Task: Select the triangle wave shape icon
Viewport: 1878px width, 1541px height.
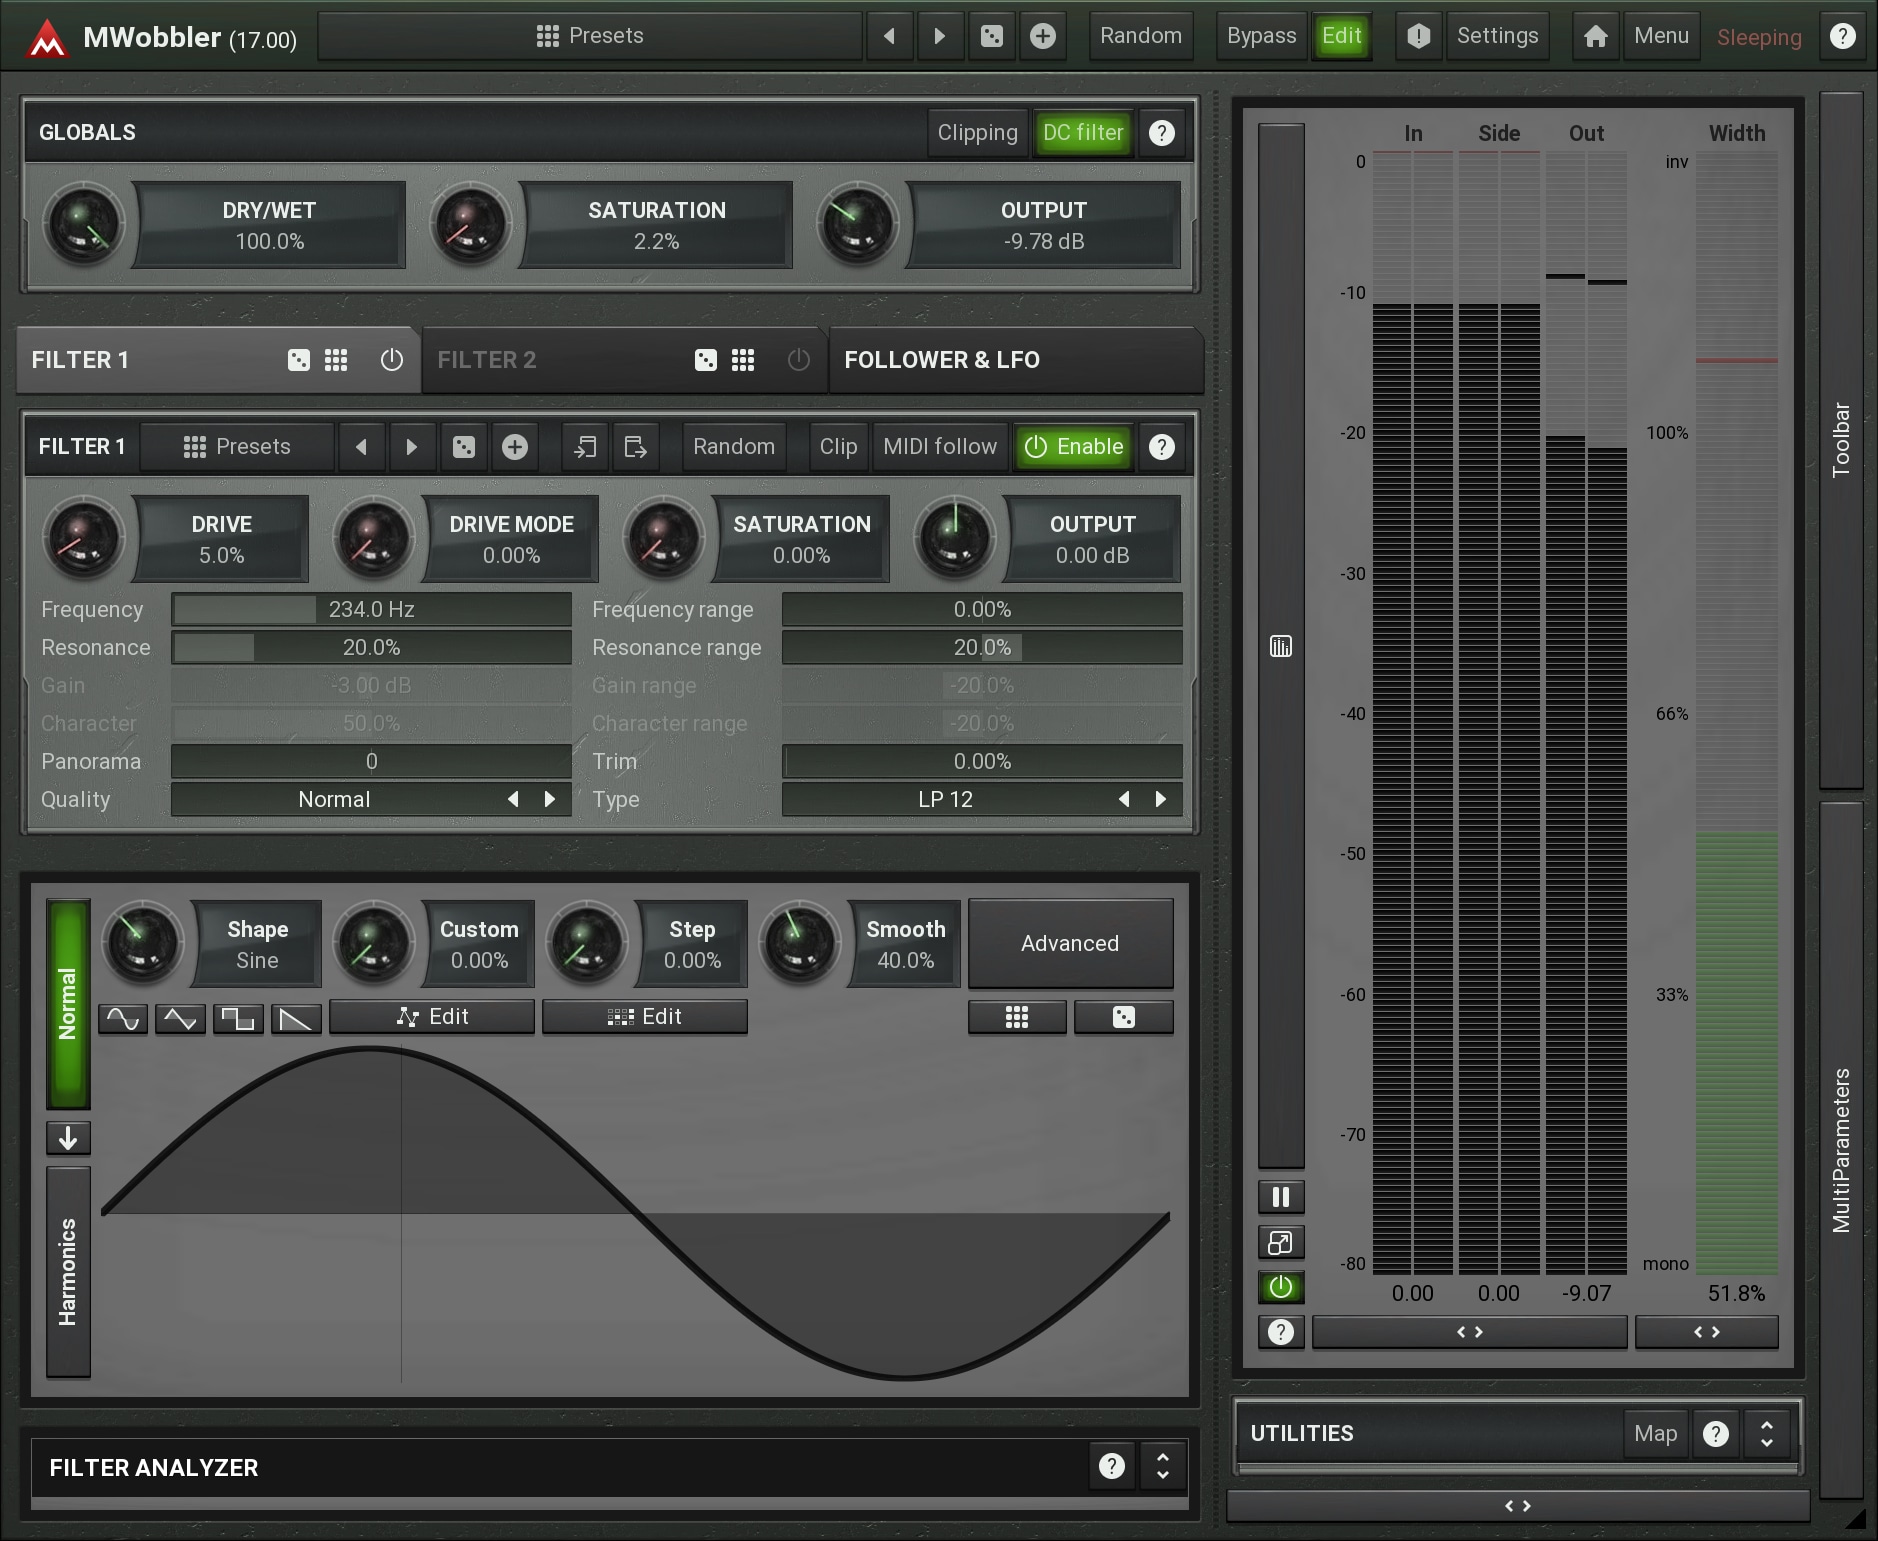Action: point(180,1018)
